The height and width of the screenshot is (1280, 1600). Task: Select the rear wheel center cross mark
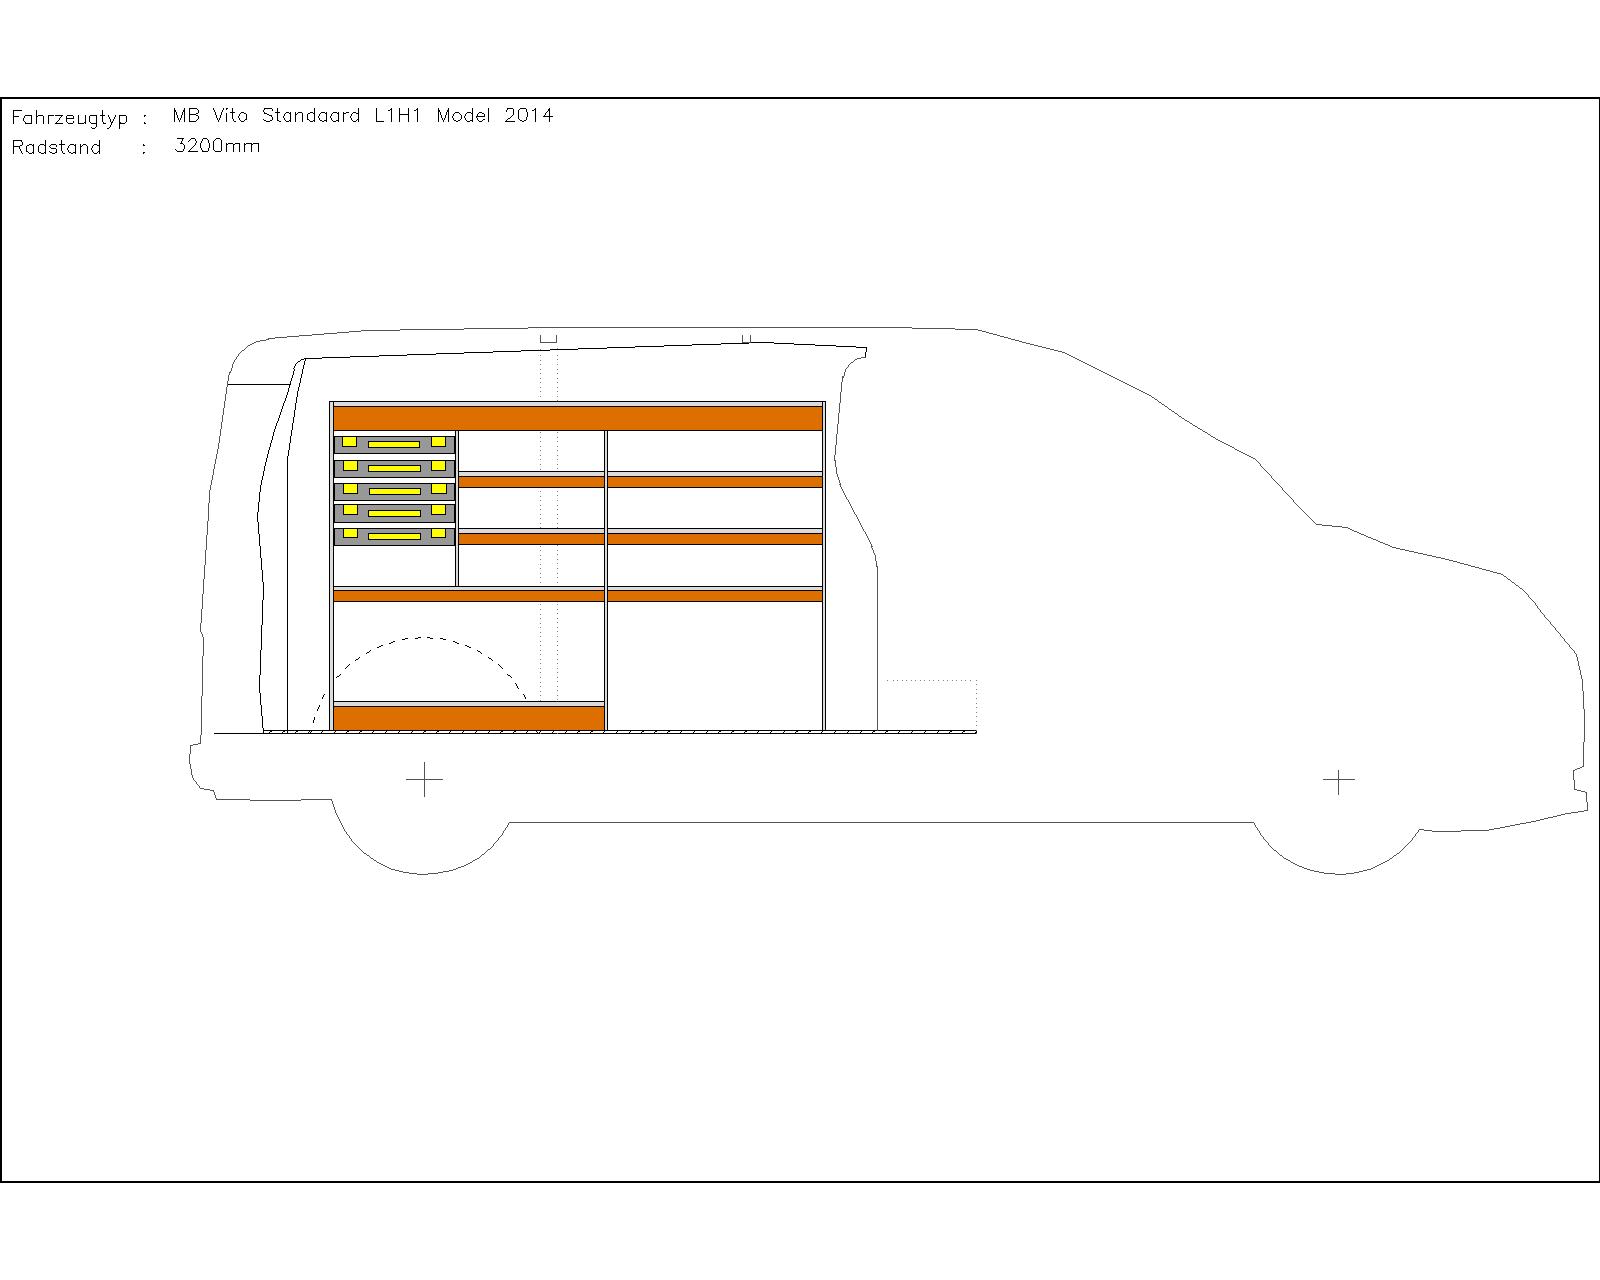pyautogui.click(x=425, y=779)
